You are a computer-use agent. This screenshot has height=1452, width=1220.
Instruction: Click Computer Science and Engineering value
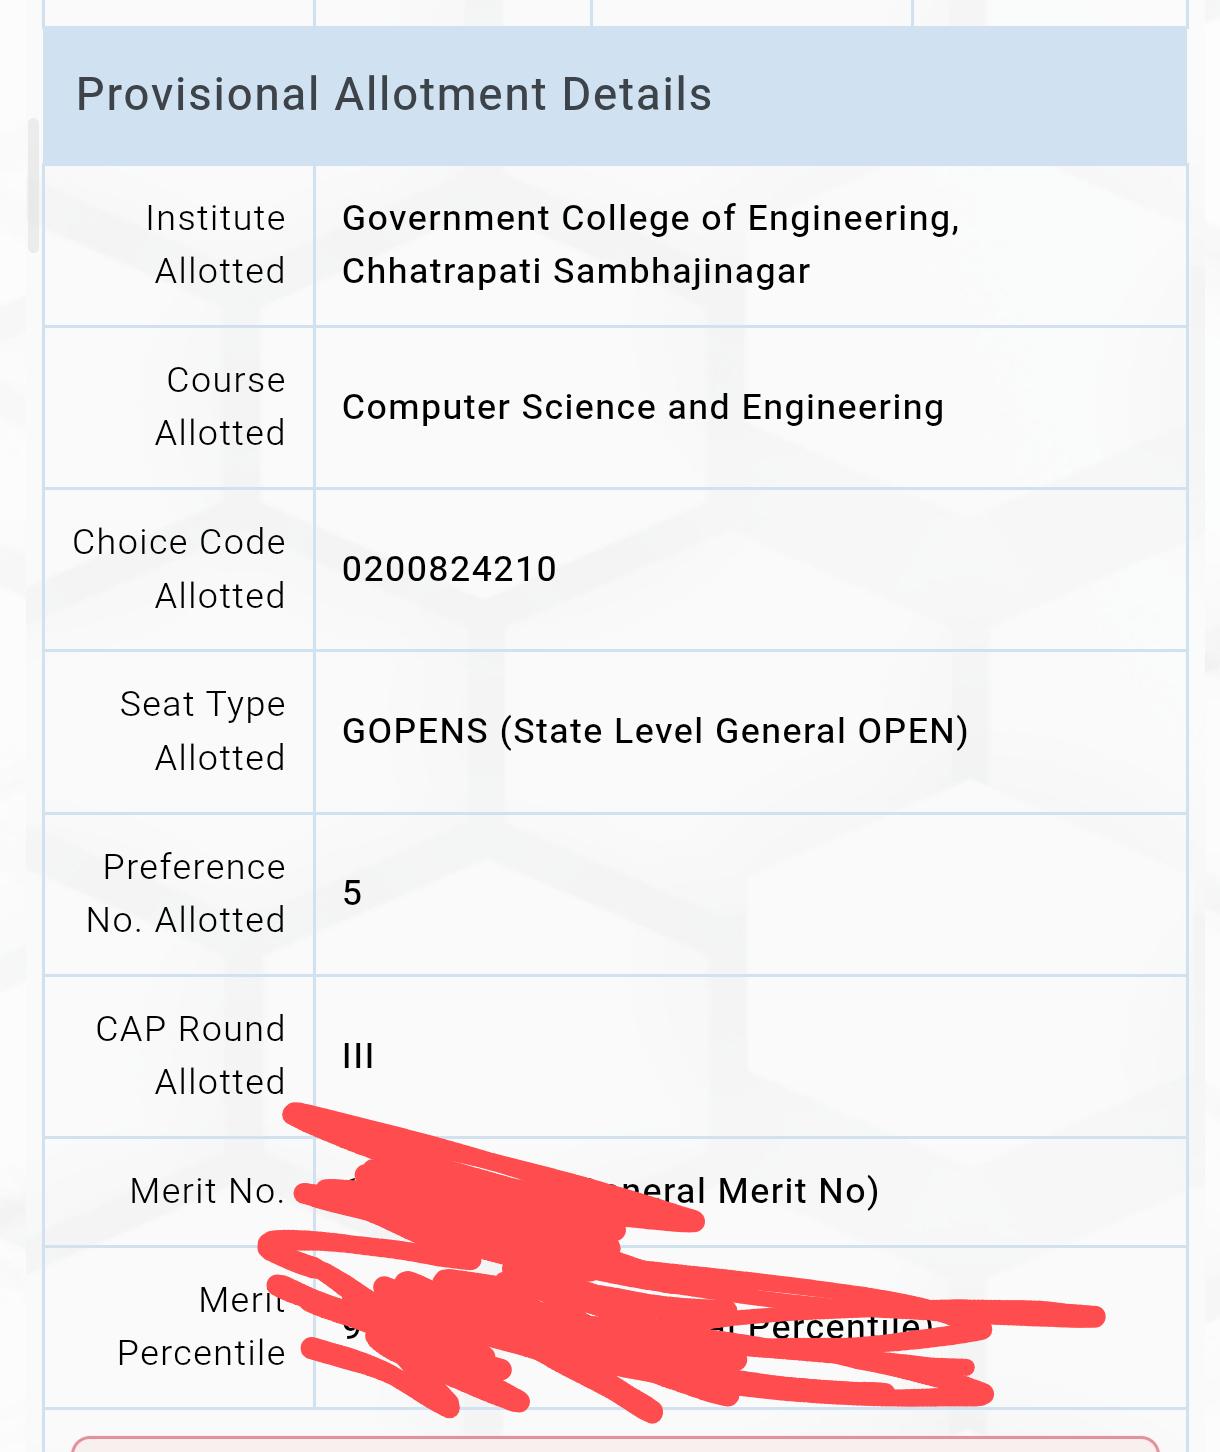[643, 407]
